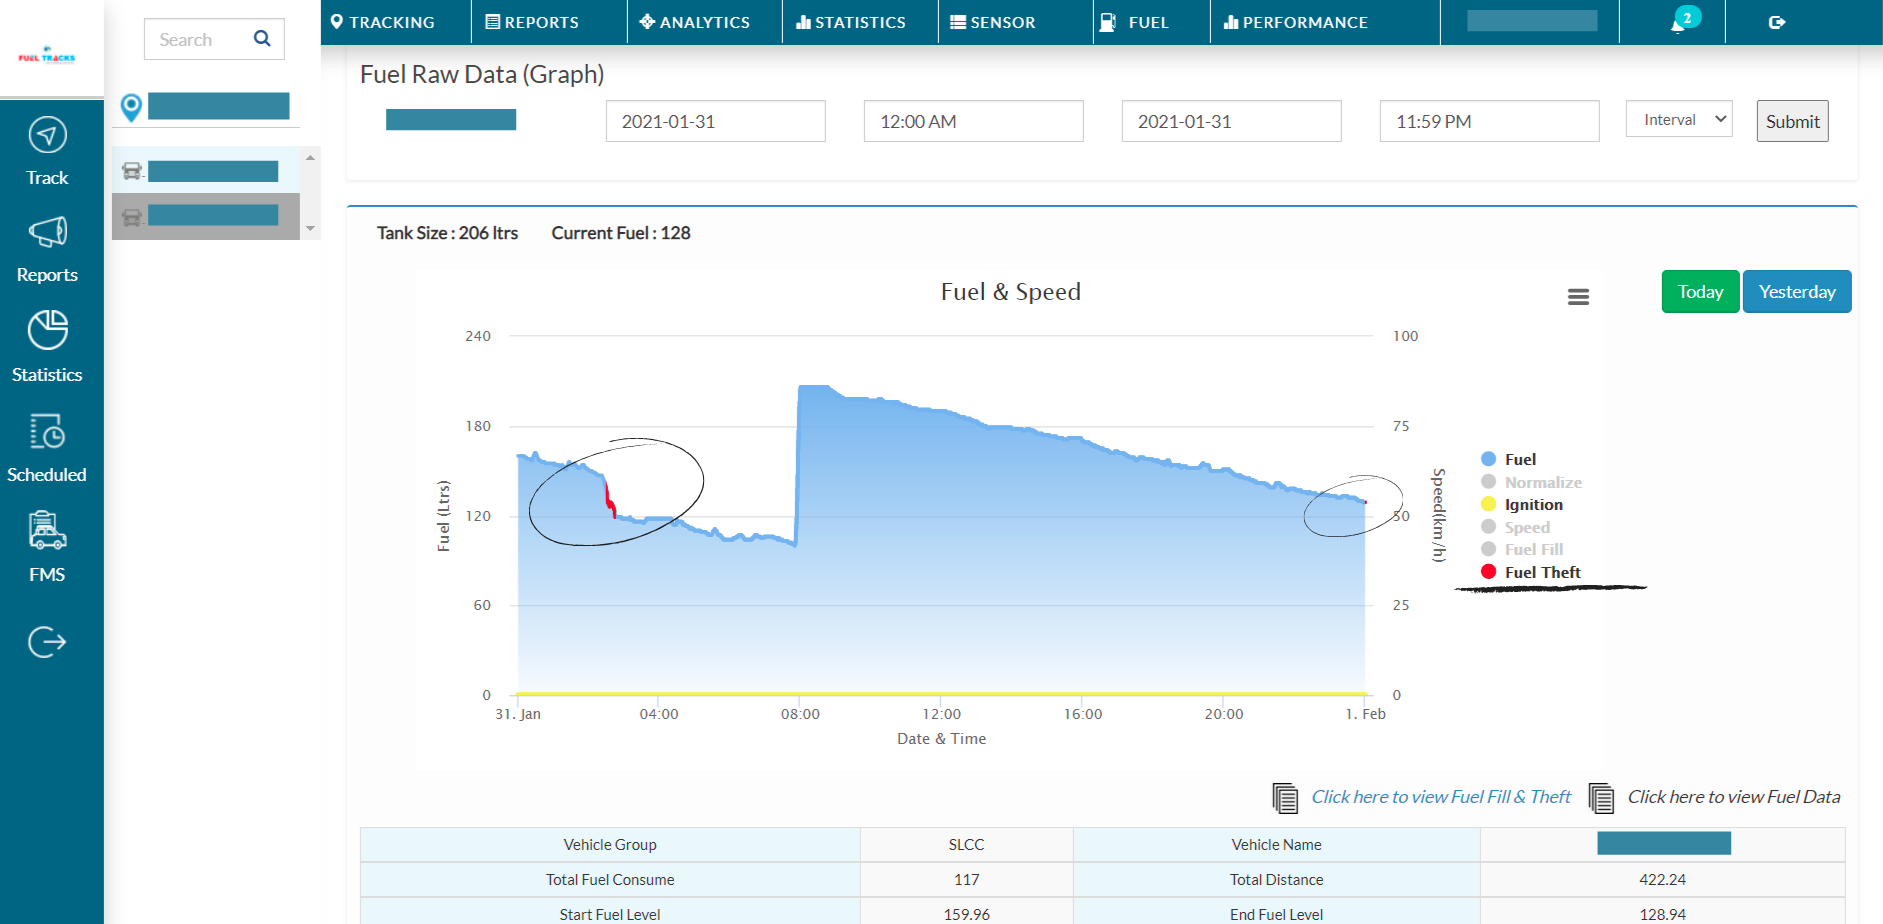Click vehicle list scrollbar up arrow
The height and width of the screenshot is (924, 1883).
click(310, 158)
